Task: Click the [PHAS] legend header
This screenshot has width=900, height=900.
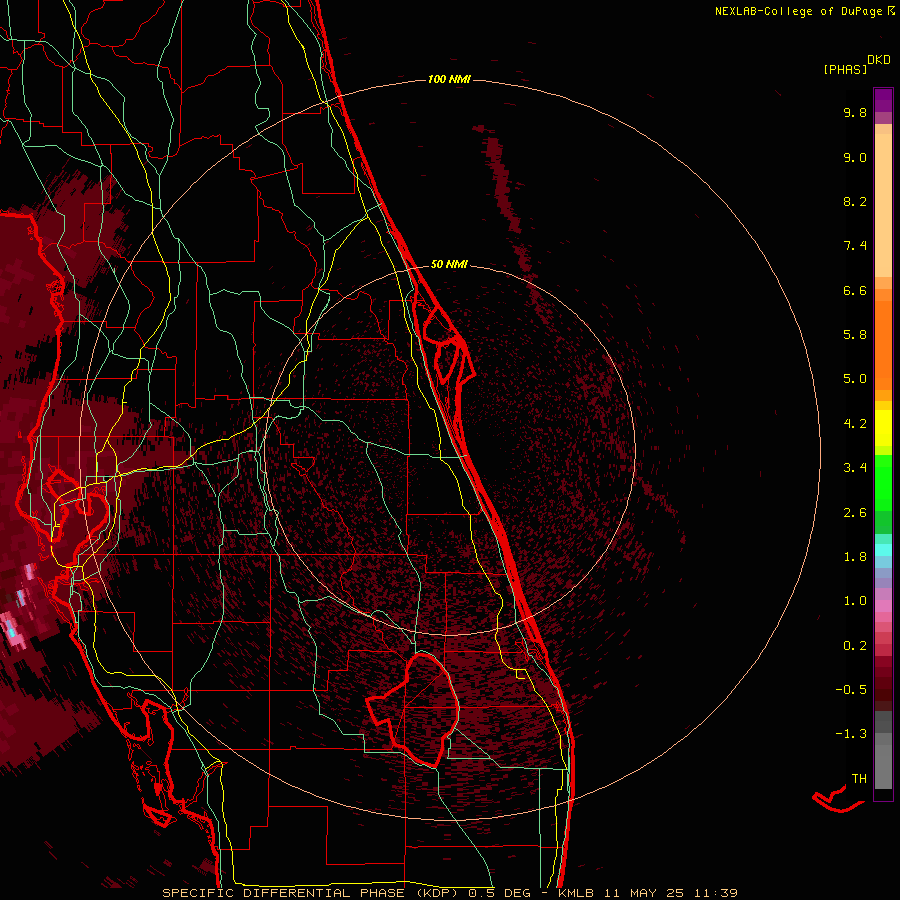Action: tap(845, 69)
